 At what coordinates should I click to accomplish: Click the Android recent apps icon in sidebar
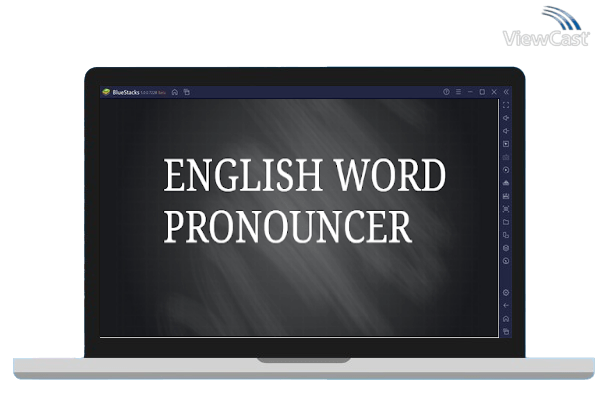pos(506,331)
